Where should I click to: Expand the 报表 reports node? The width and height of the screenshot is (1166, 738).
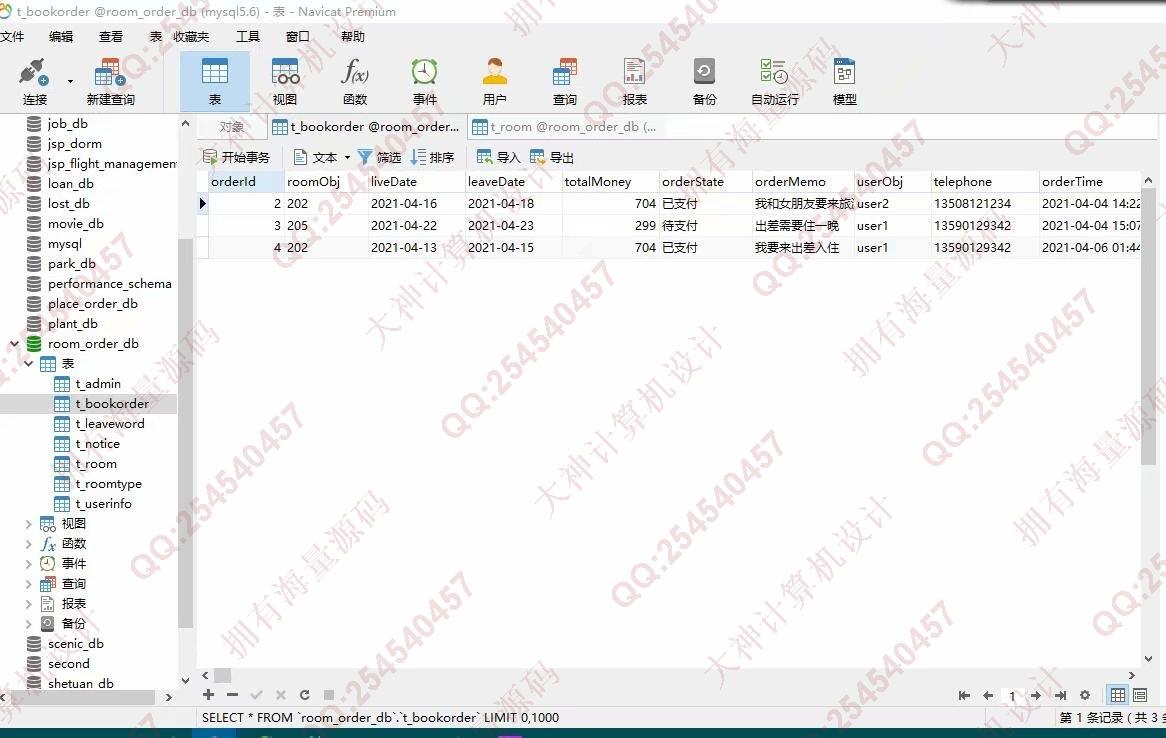click(x=28, y=604)
